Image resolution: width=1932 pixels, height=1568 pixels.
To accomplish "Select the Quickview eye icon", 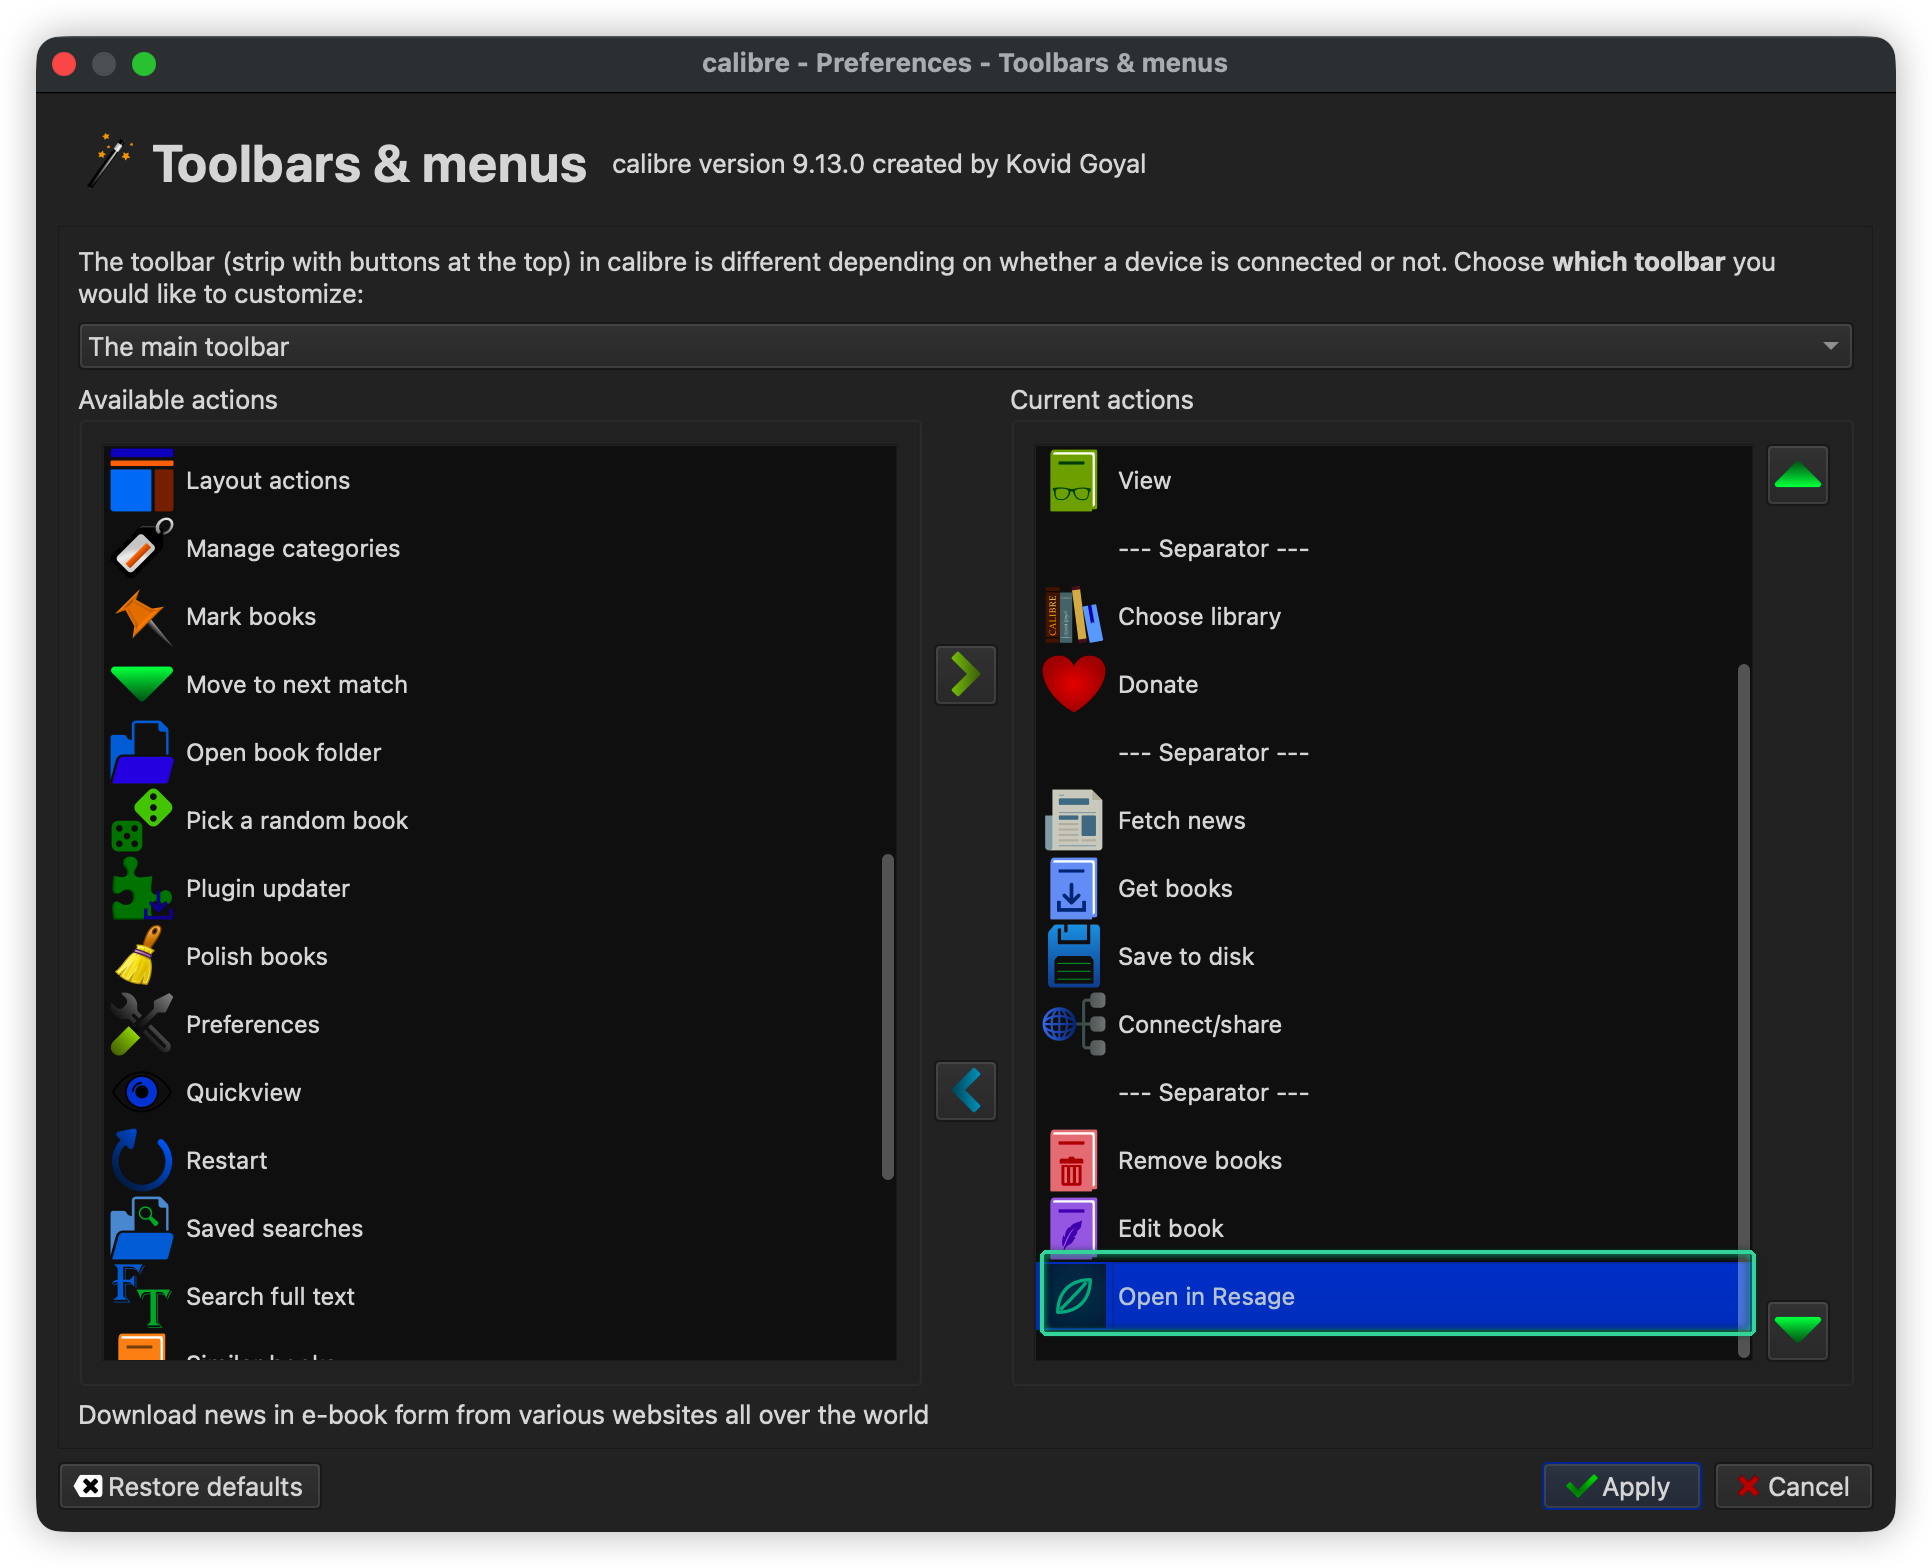I will click(x=141, y=1093).
